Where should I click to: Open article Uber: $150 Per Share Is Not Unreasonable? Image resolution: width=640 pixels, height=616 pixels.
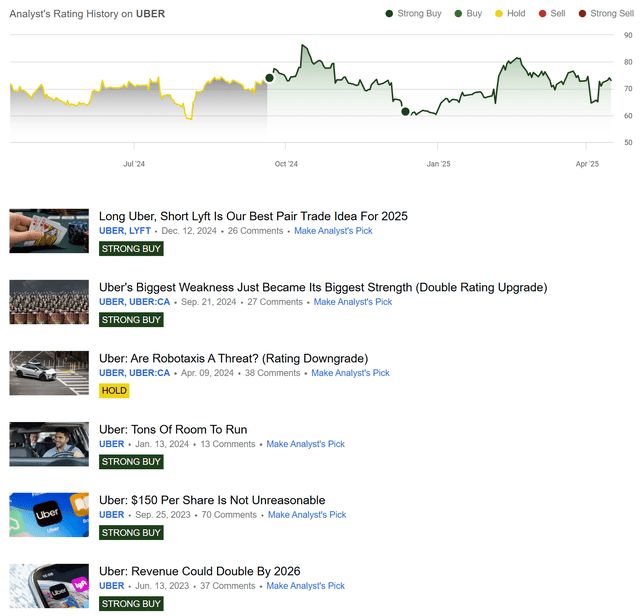tap(212, 500)
